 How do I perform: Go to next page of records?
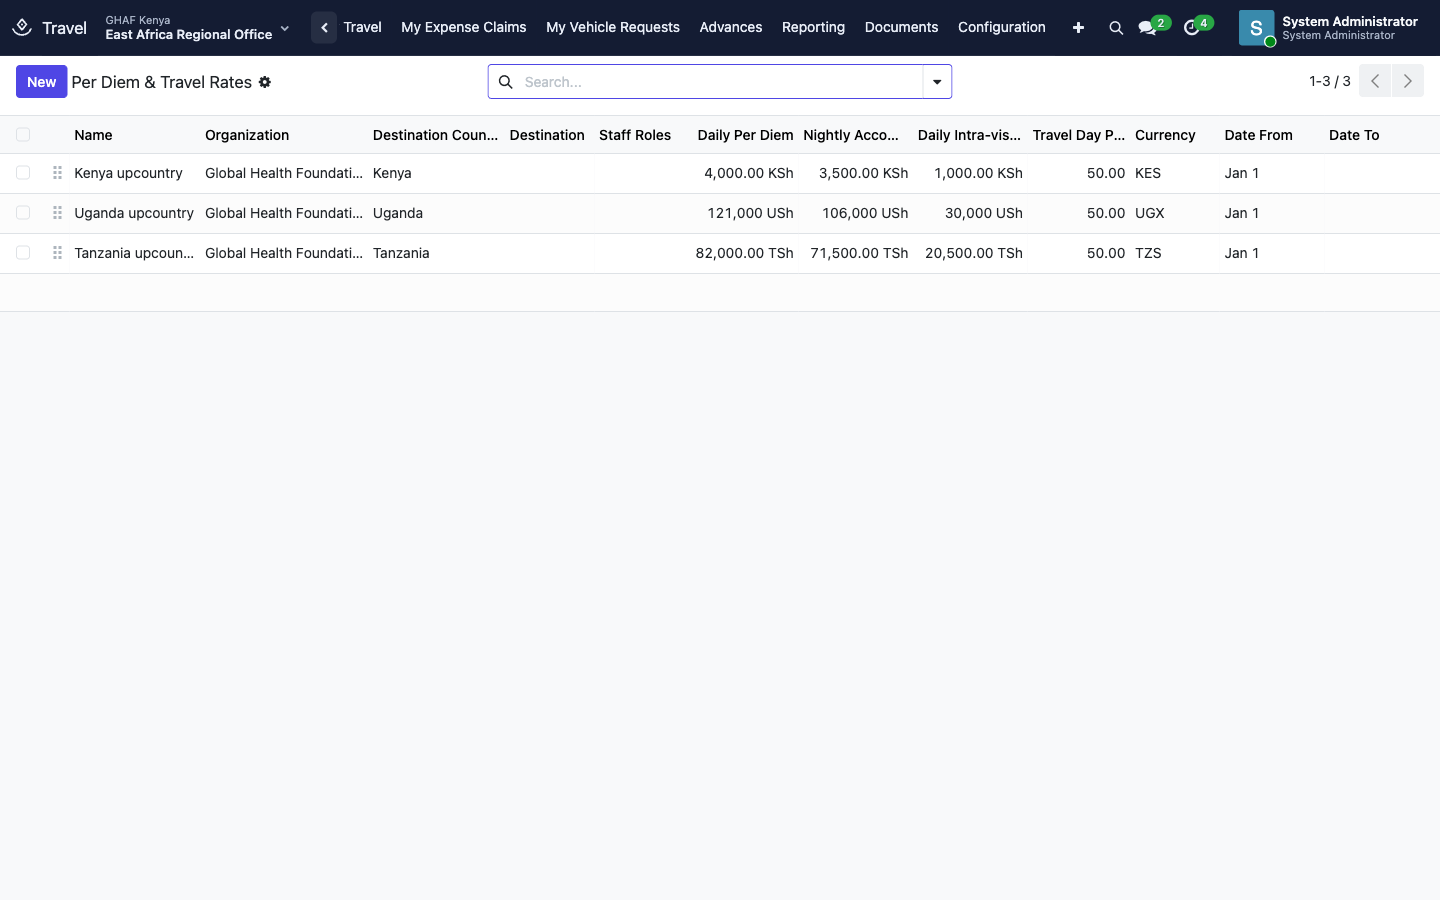1407,81
